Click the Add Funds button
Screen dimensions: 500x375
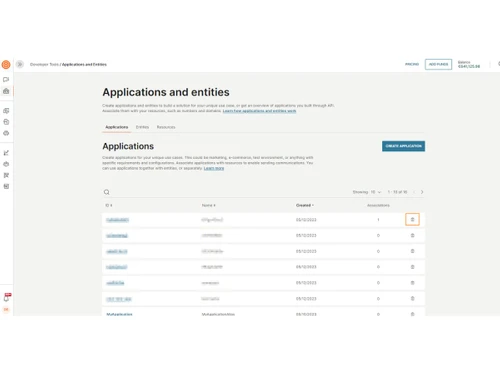tap(438, 64)
